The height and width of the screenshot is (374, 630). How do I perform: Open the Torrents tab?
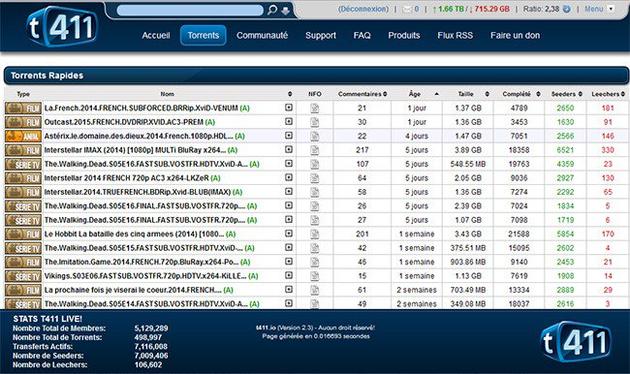click(x=203, y=35)
